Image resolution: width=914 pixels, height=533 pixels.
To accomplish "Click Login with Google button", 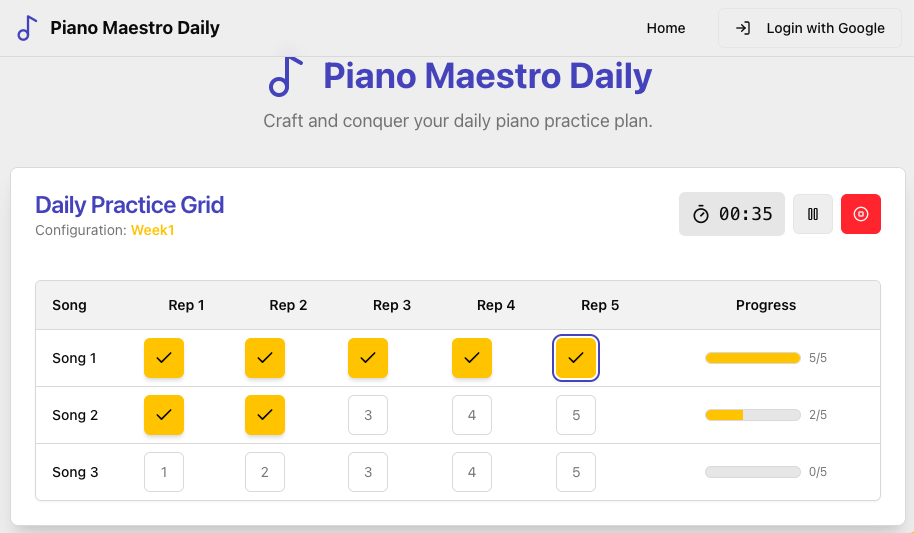I will [x=810, y=28].
